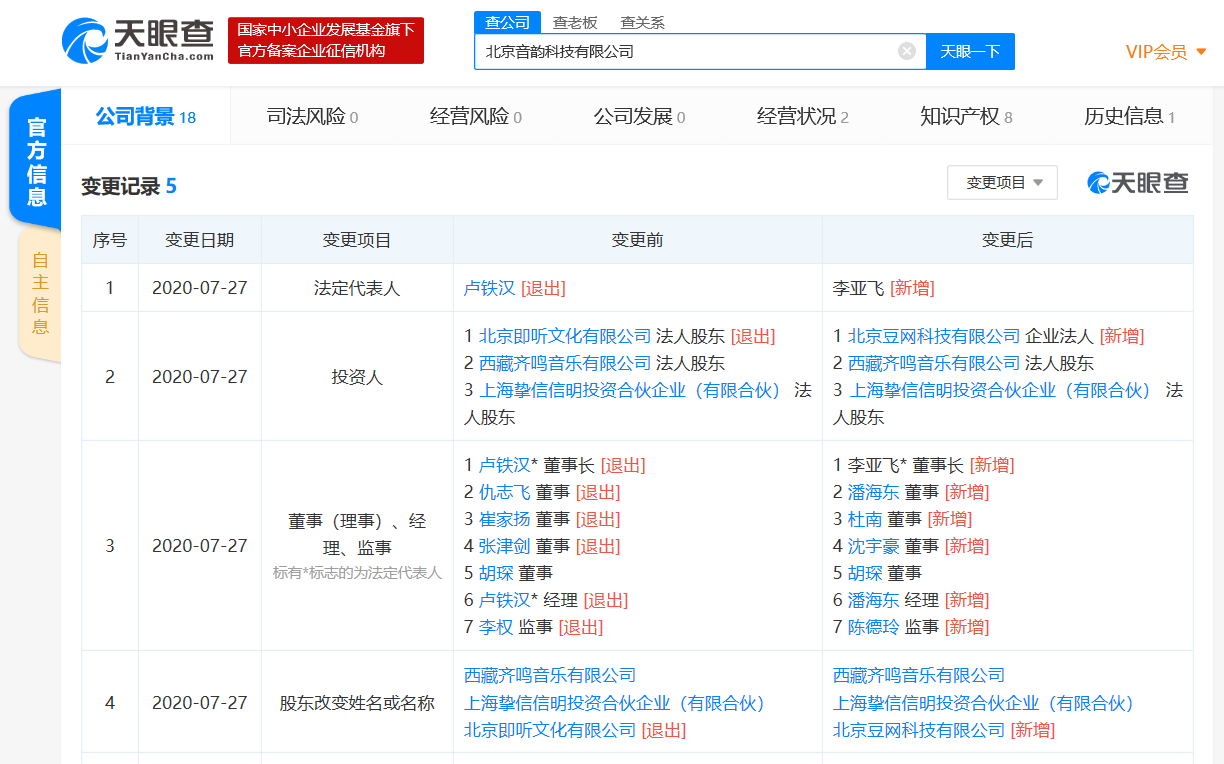
Task: Switch to the 查公司 search tab
Action: coord(507,22)
